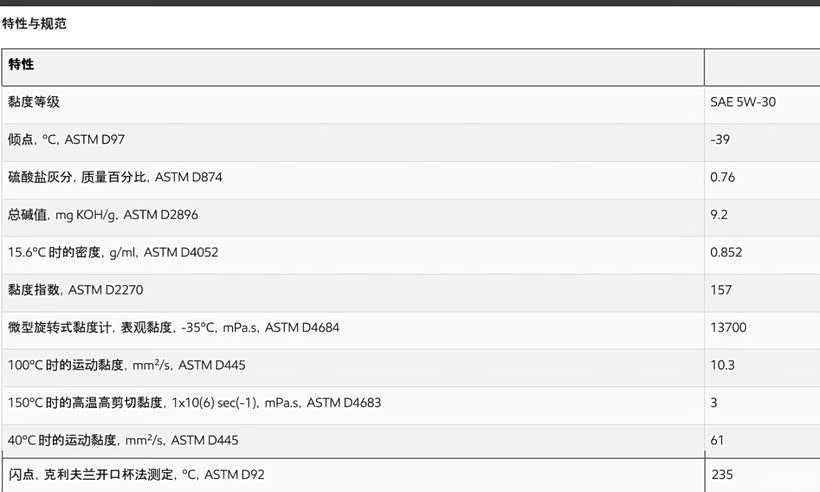Click the 9.2 total base number value
The image size is (820, 492).
coord(718,215)
